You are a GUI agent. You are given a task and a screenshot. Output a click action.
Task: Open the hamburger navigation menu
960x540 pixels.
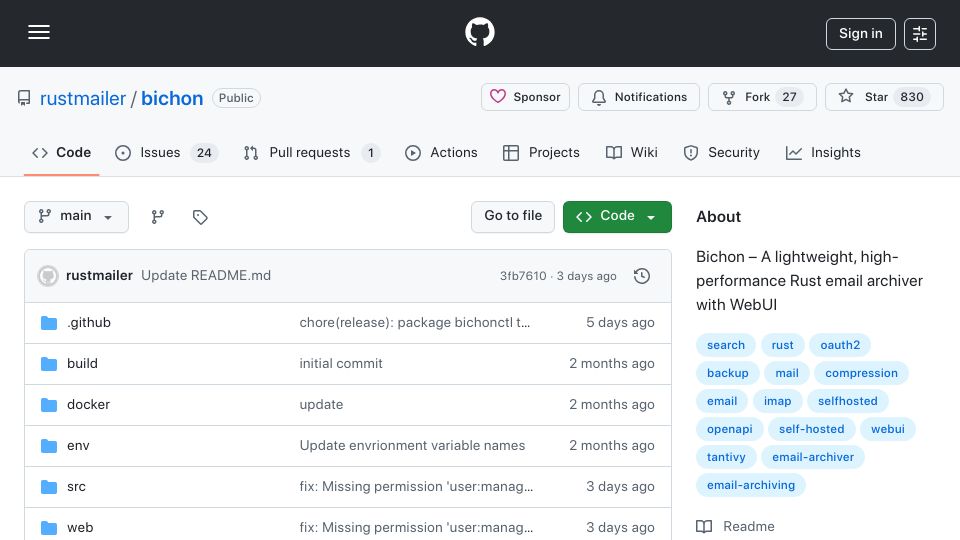39,32
